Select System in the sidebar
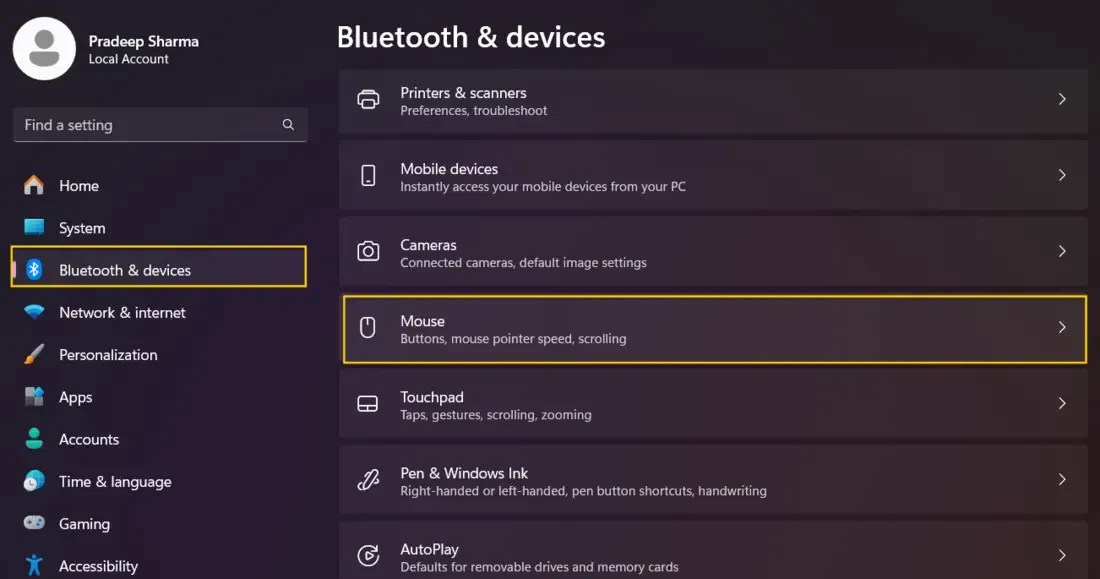1100x579 pixels. pos(81,227)
